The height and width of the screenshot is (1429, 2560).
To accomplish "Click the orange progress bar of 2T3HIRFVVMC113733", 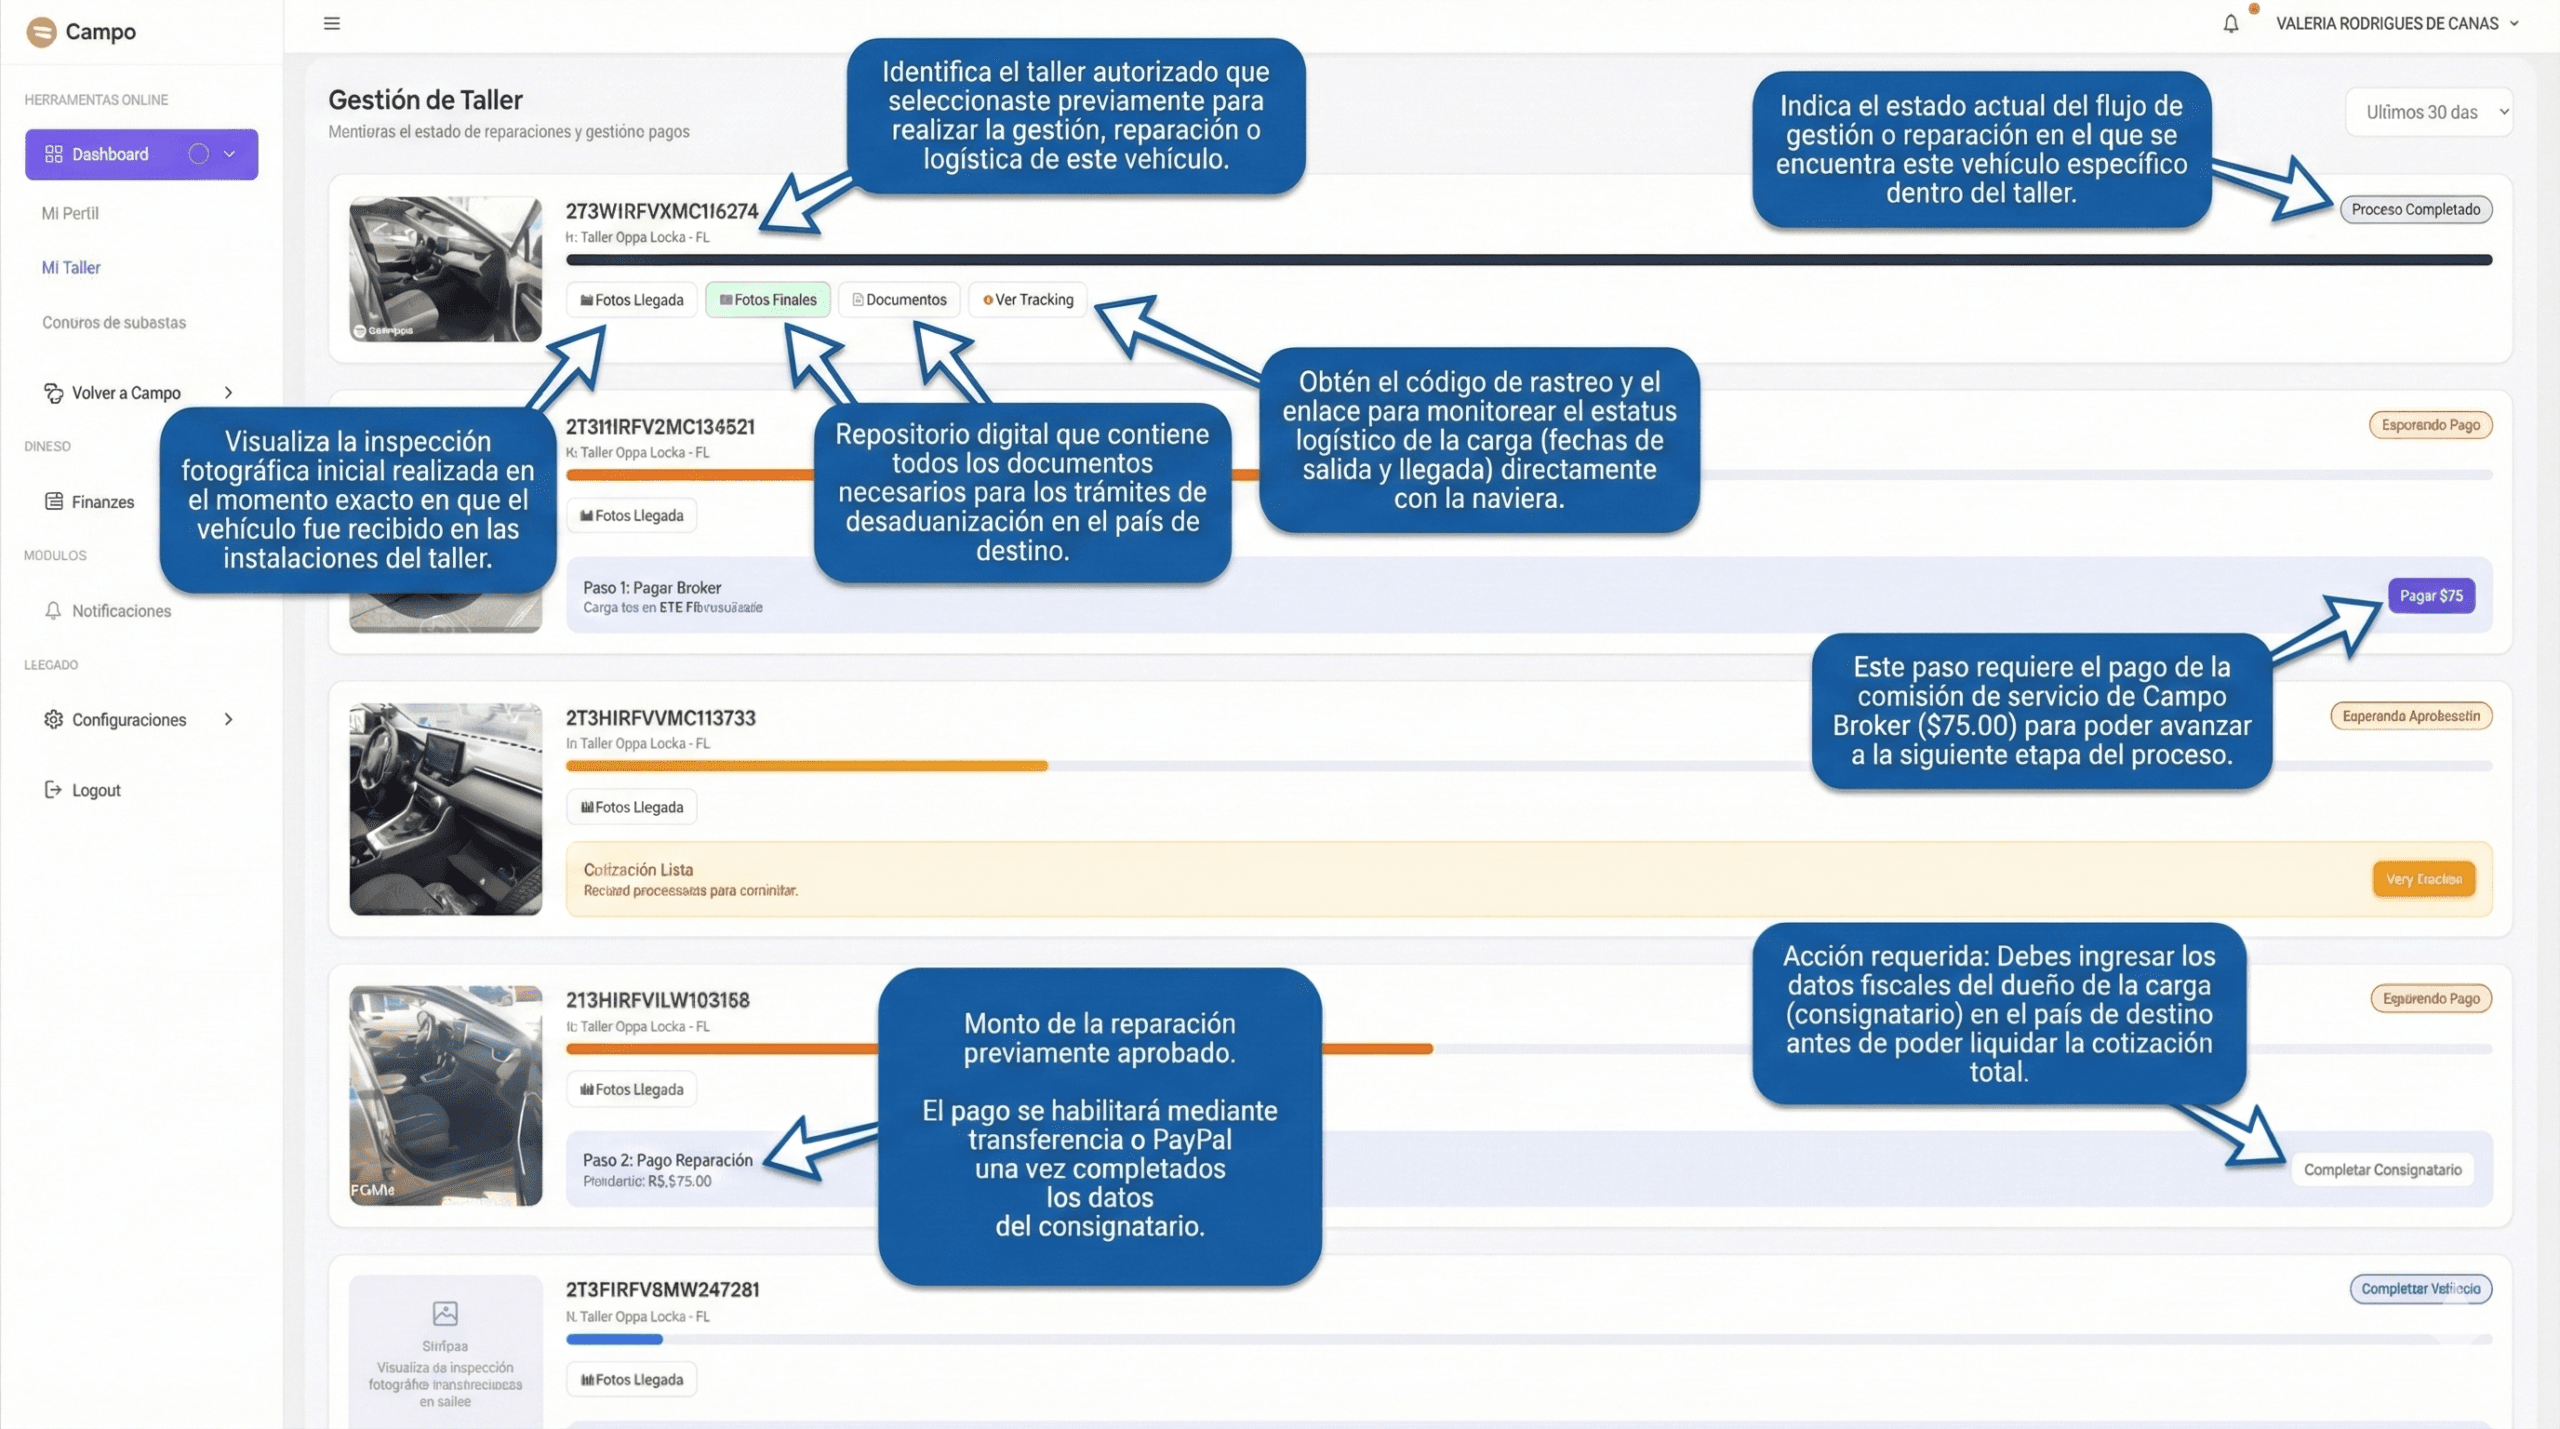I will 806,766.
